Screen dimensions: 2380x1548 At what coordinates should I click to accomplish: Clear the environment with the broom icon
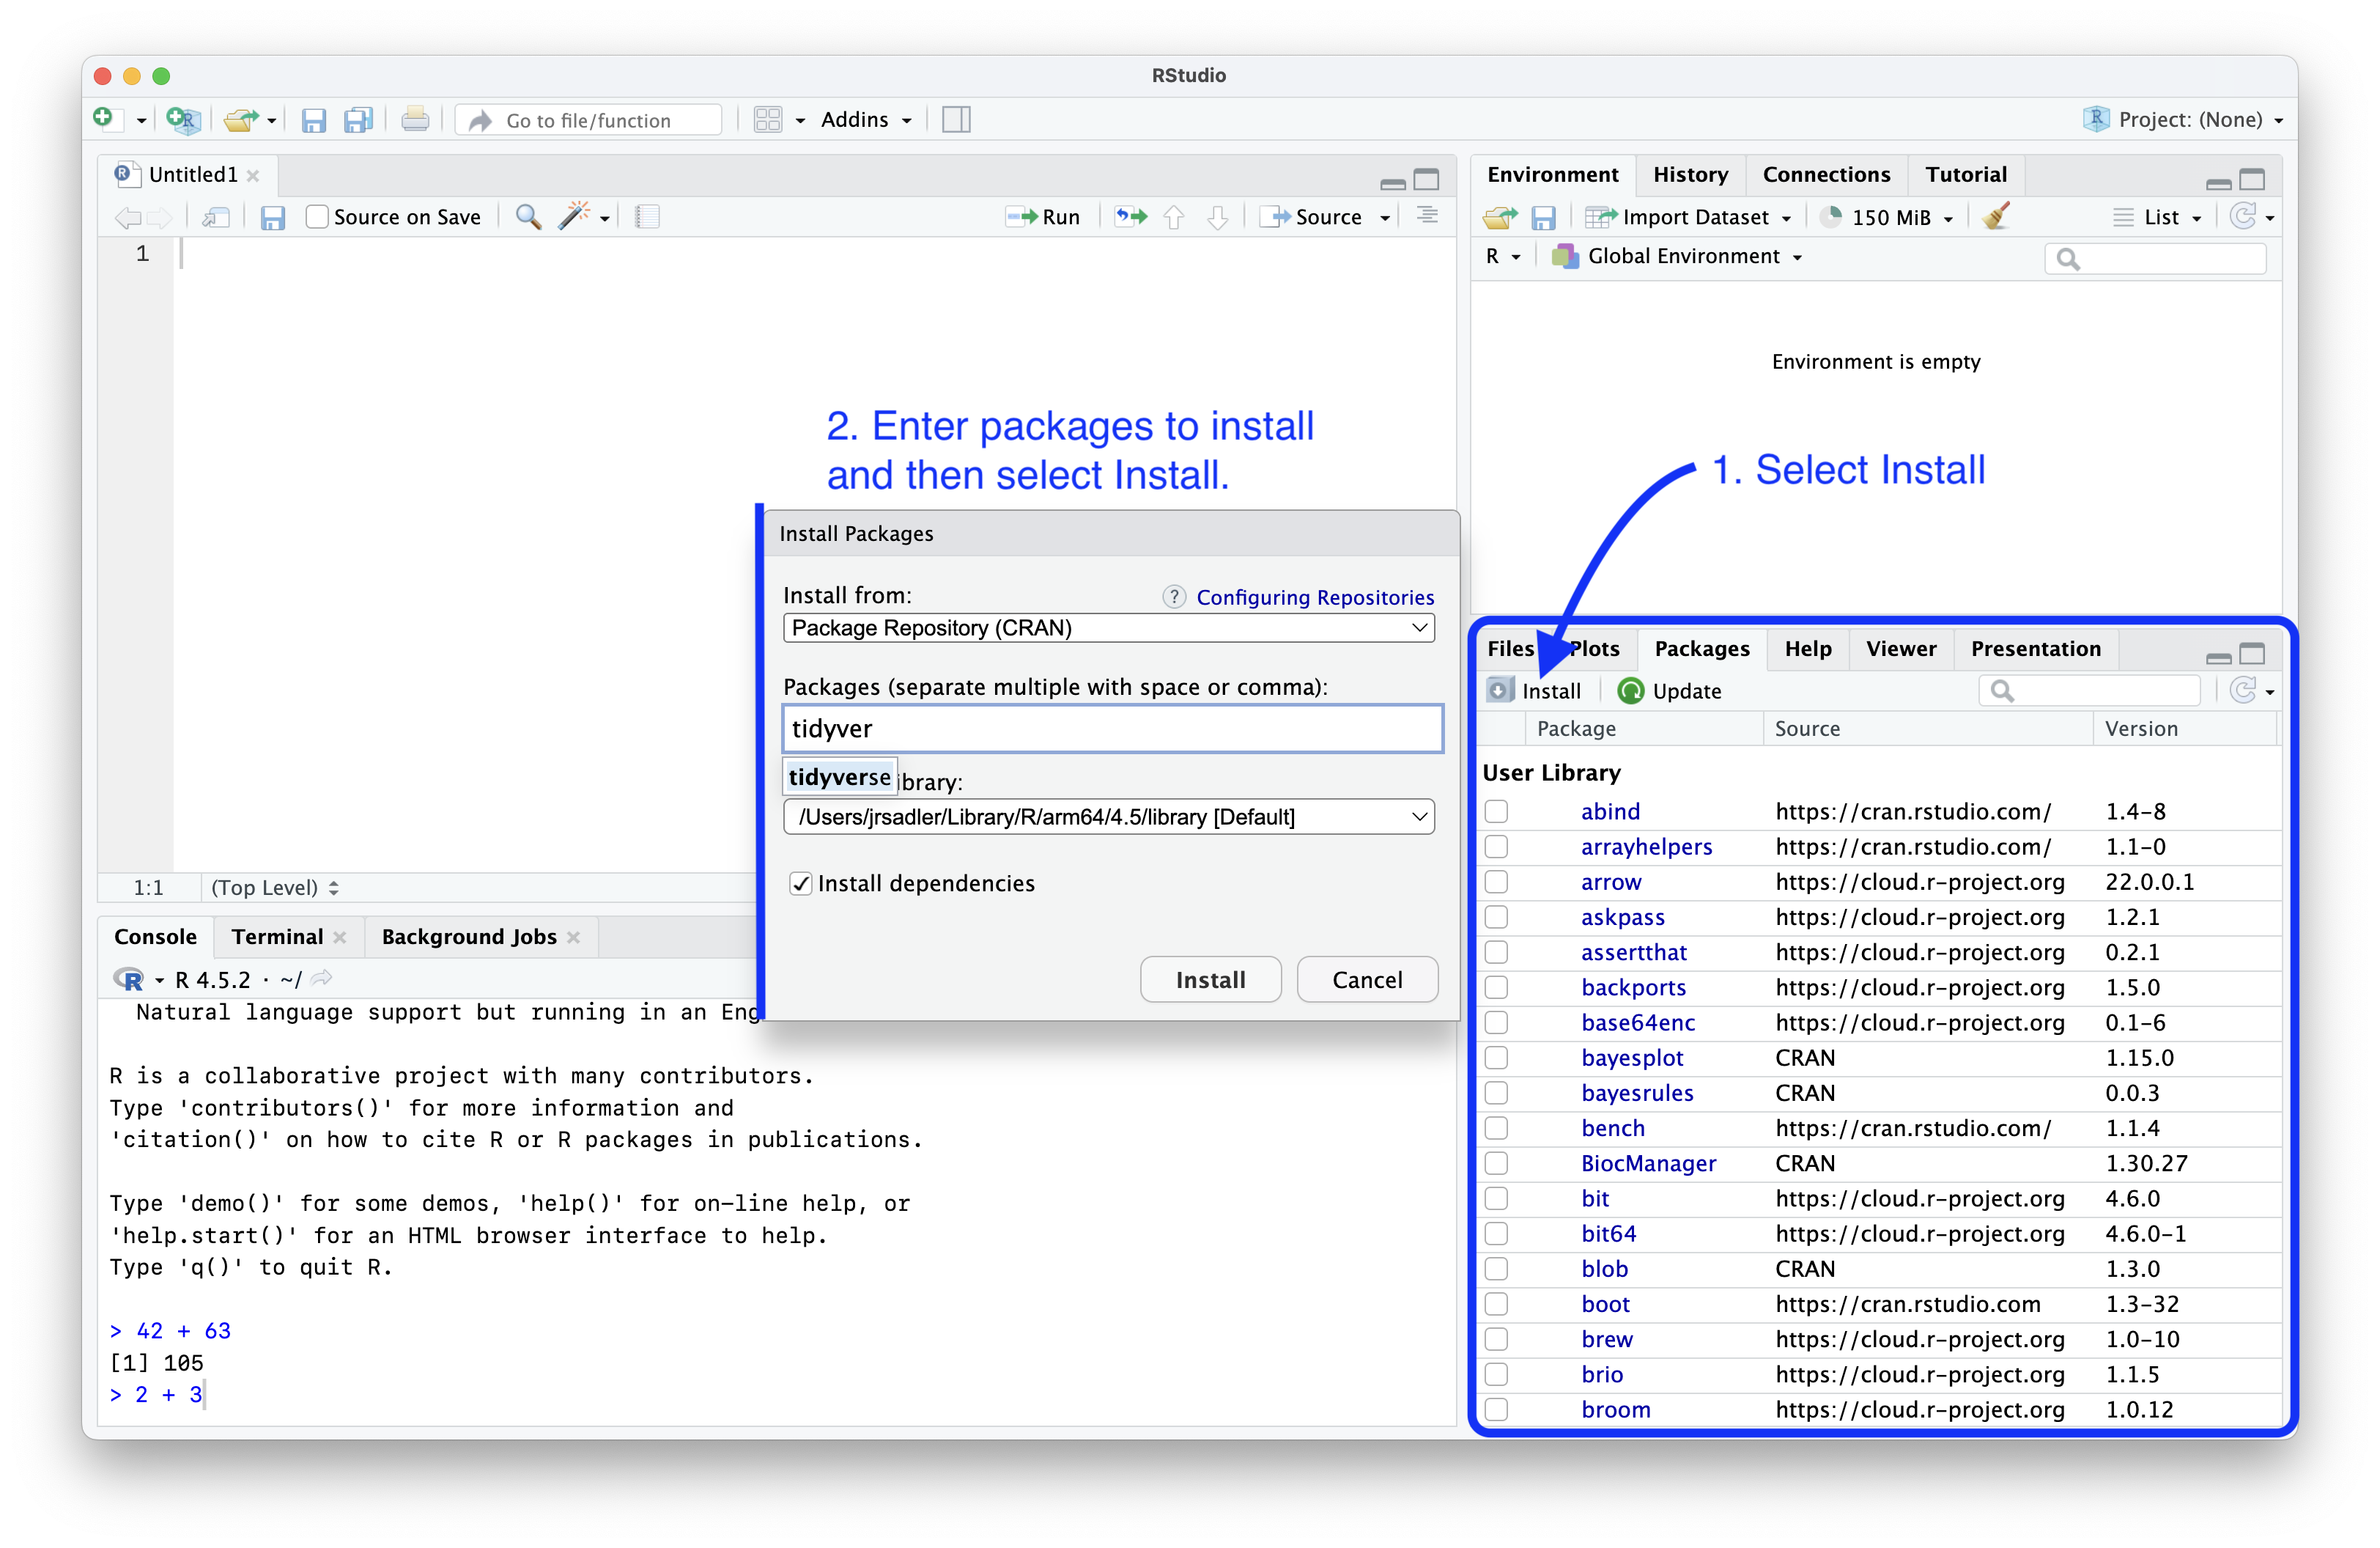[x=1996, y=216]
